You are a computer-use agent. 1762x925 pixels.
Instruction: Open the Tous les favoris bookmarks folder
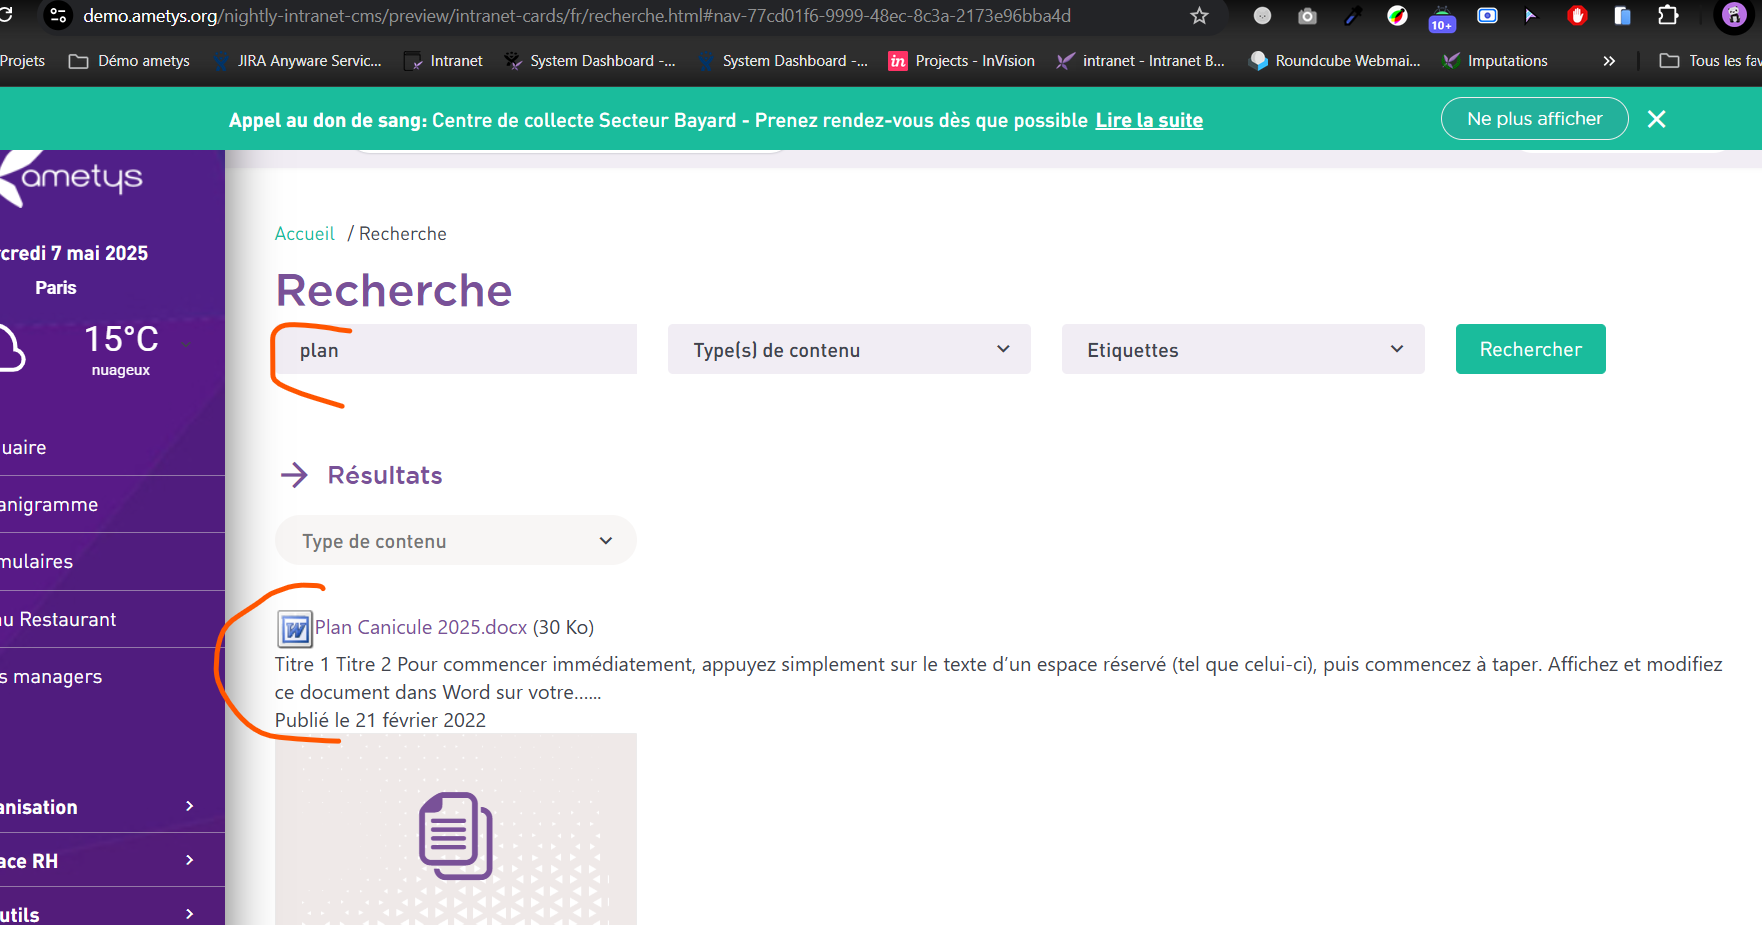pos(1710,61)
